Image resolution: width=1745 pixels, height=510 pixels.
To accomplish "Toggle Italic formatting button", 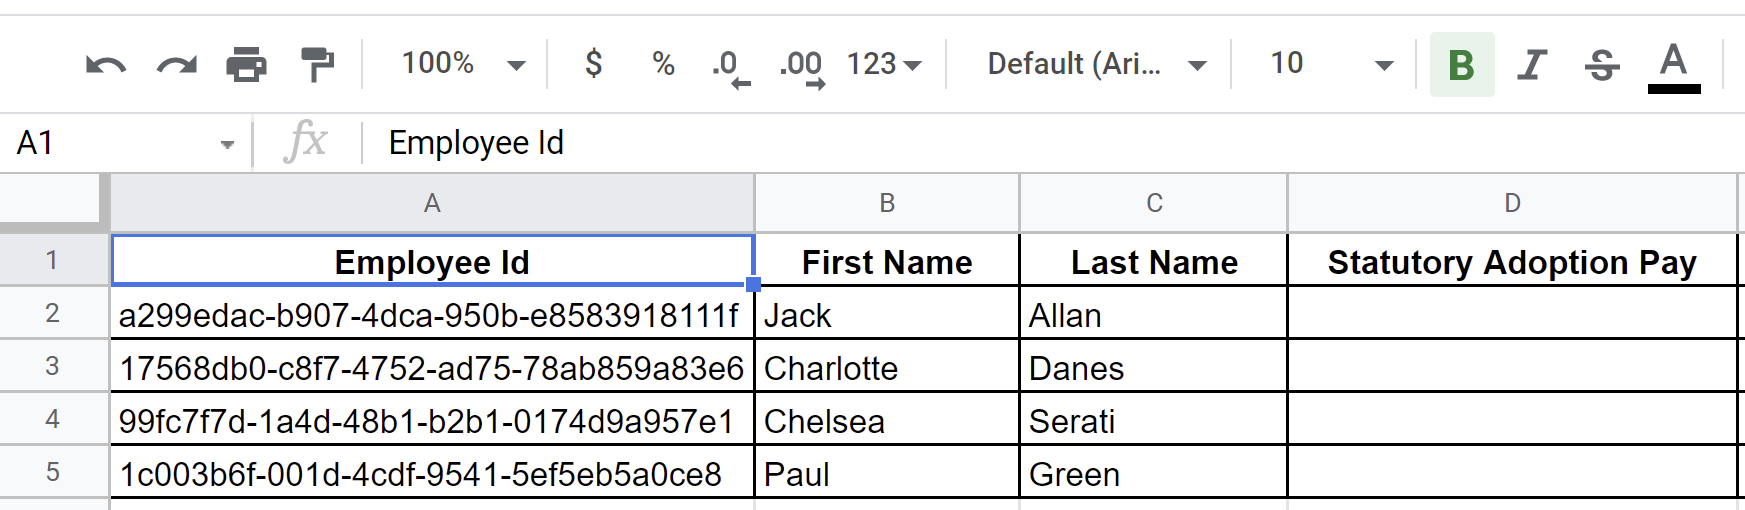I will [x=1532, y=65].
